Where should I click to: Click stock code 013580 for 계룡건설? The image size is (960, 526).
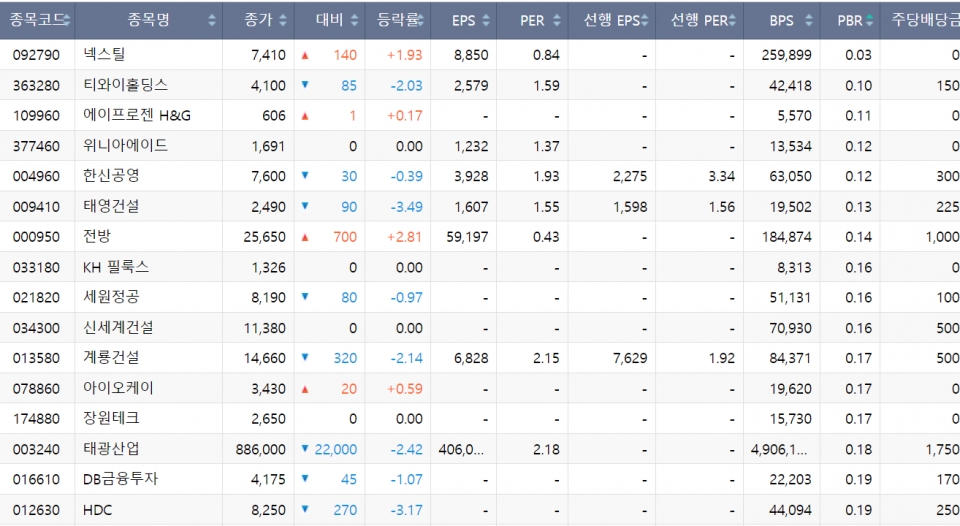coord(36,358)
